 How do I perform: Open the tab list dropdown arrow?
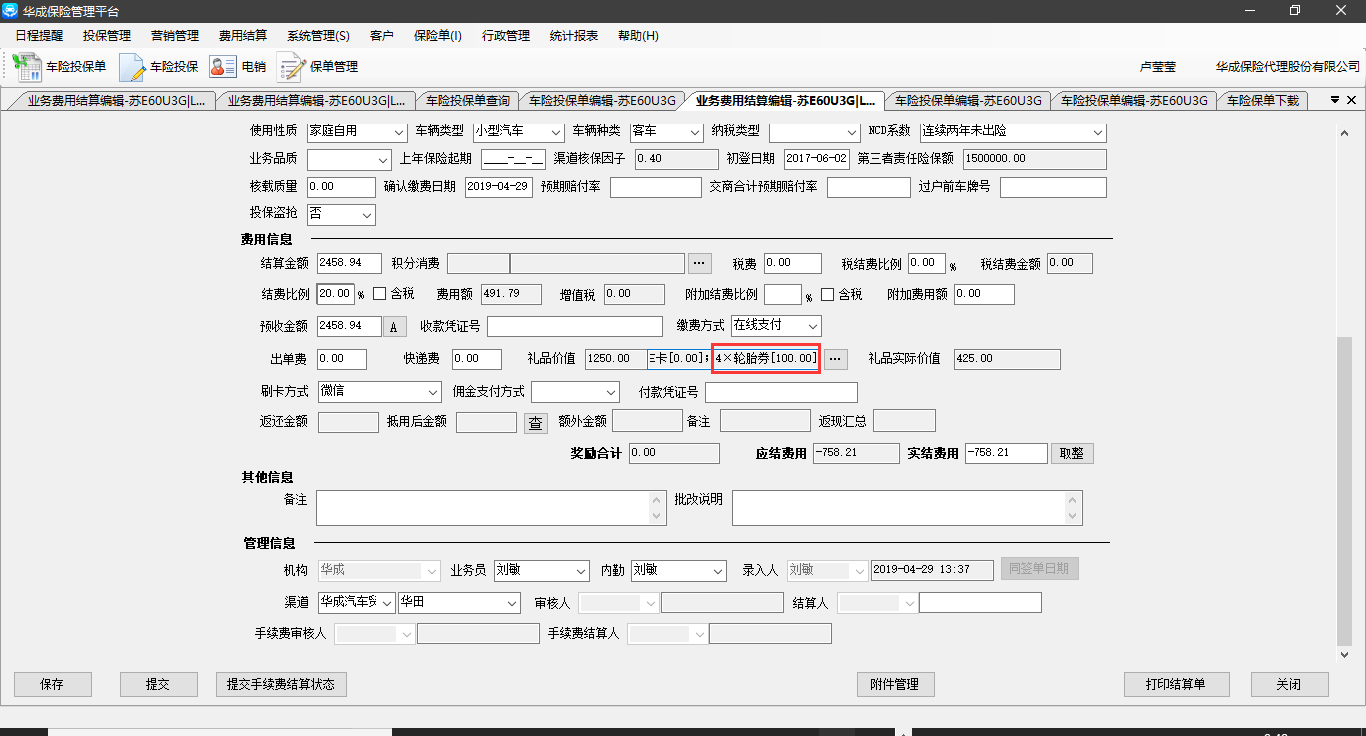pos(1334,100)
